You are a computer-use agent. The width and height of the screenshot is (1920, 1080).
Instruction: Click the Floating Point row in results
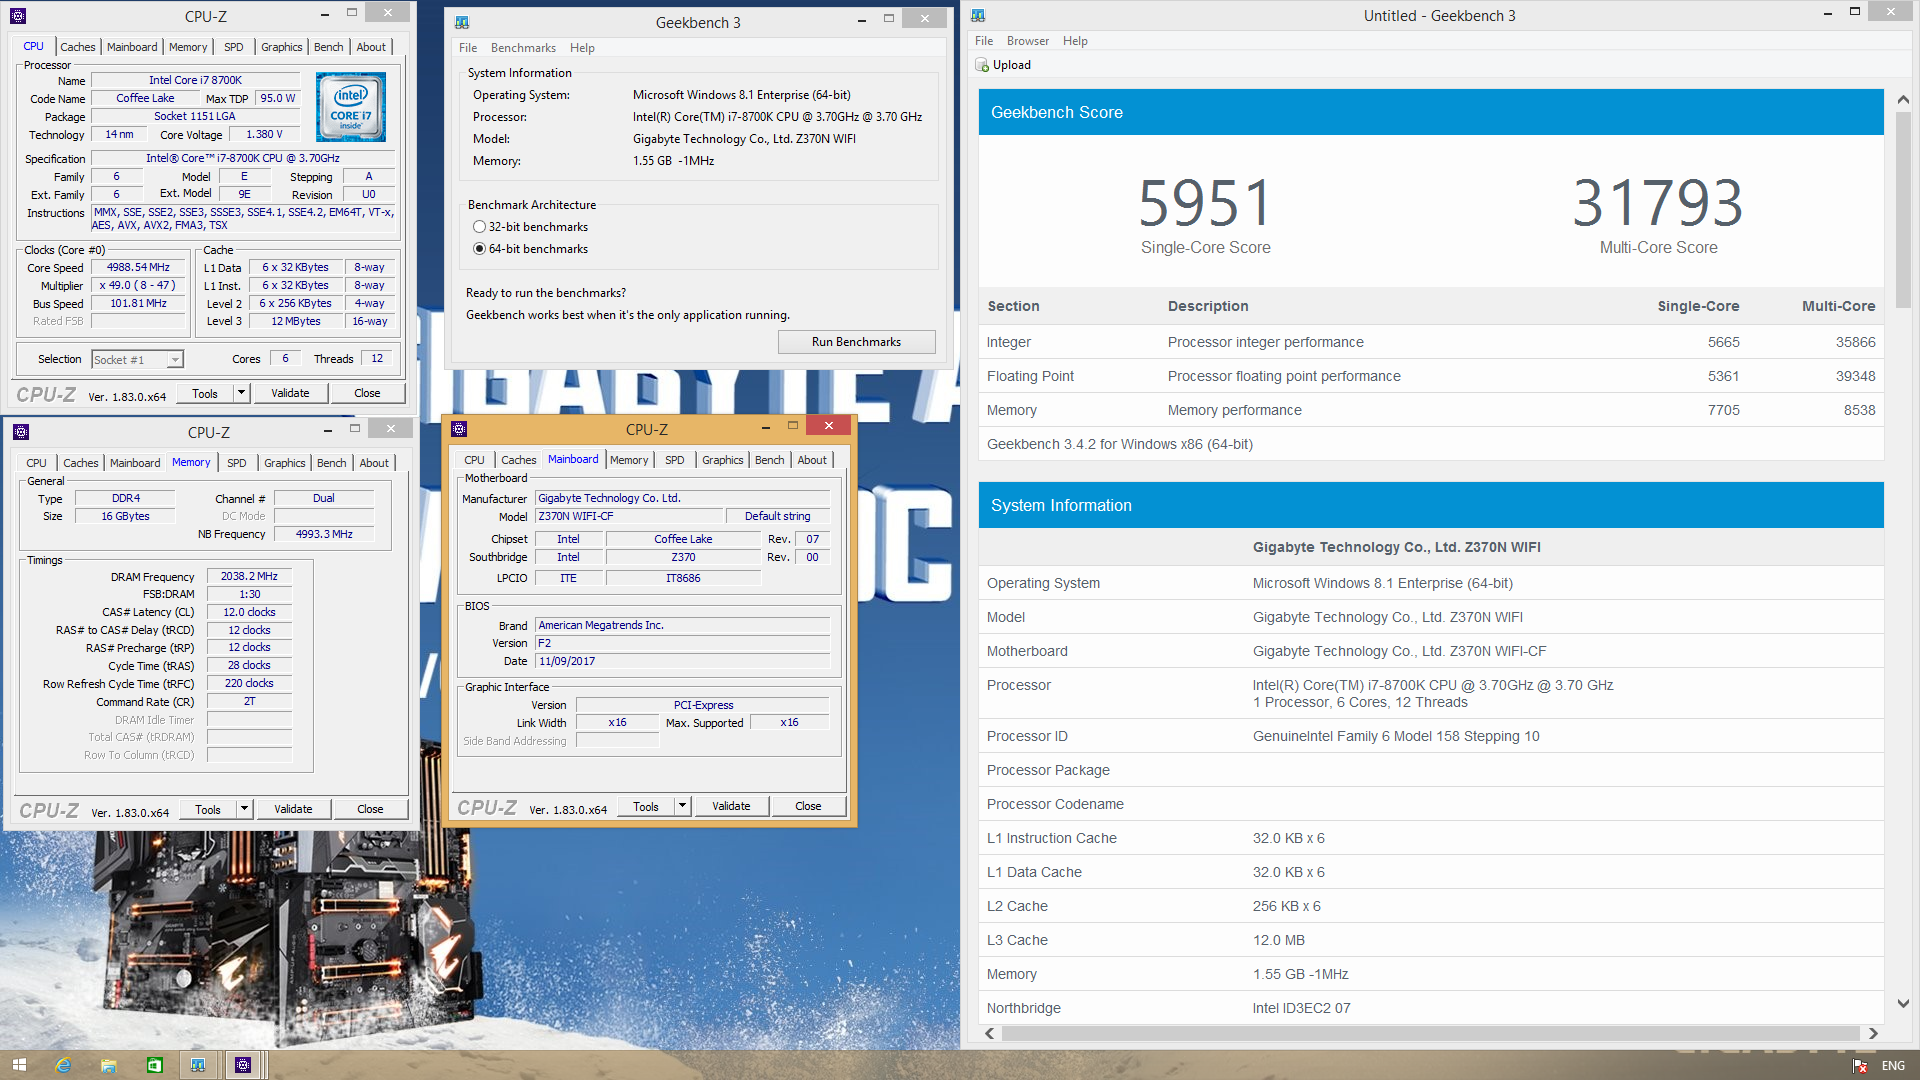click(1431, 376)
